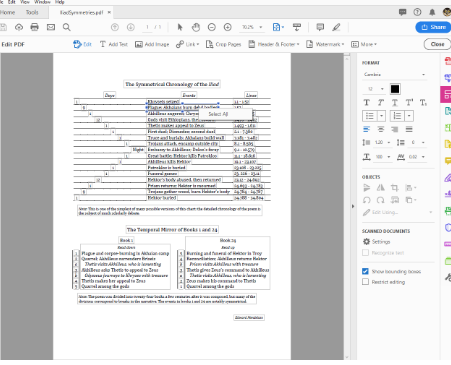Flip object horizontal icon
Viewport: 451px width, 365px height.
381,188
